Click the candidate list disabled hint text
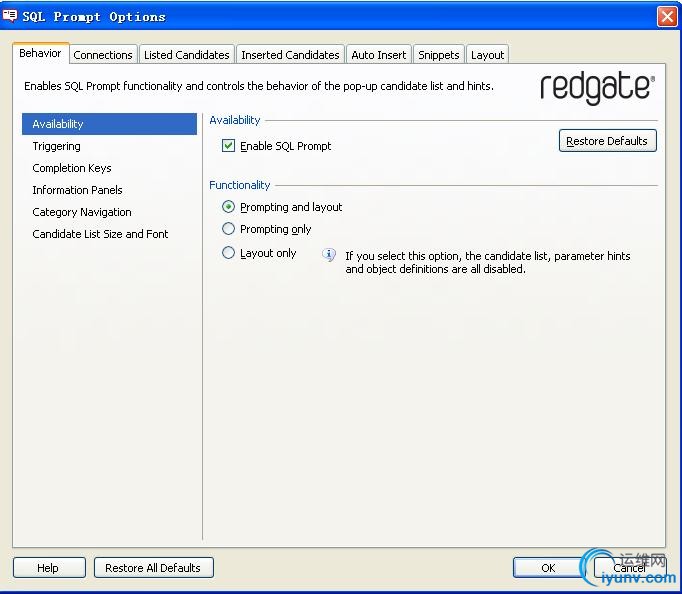The image size is (682, 594). coord(488,262)
